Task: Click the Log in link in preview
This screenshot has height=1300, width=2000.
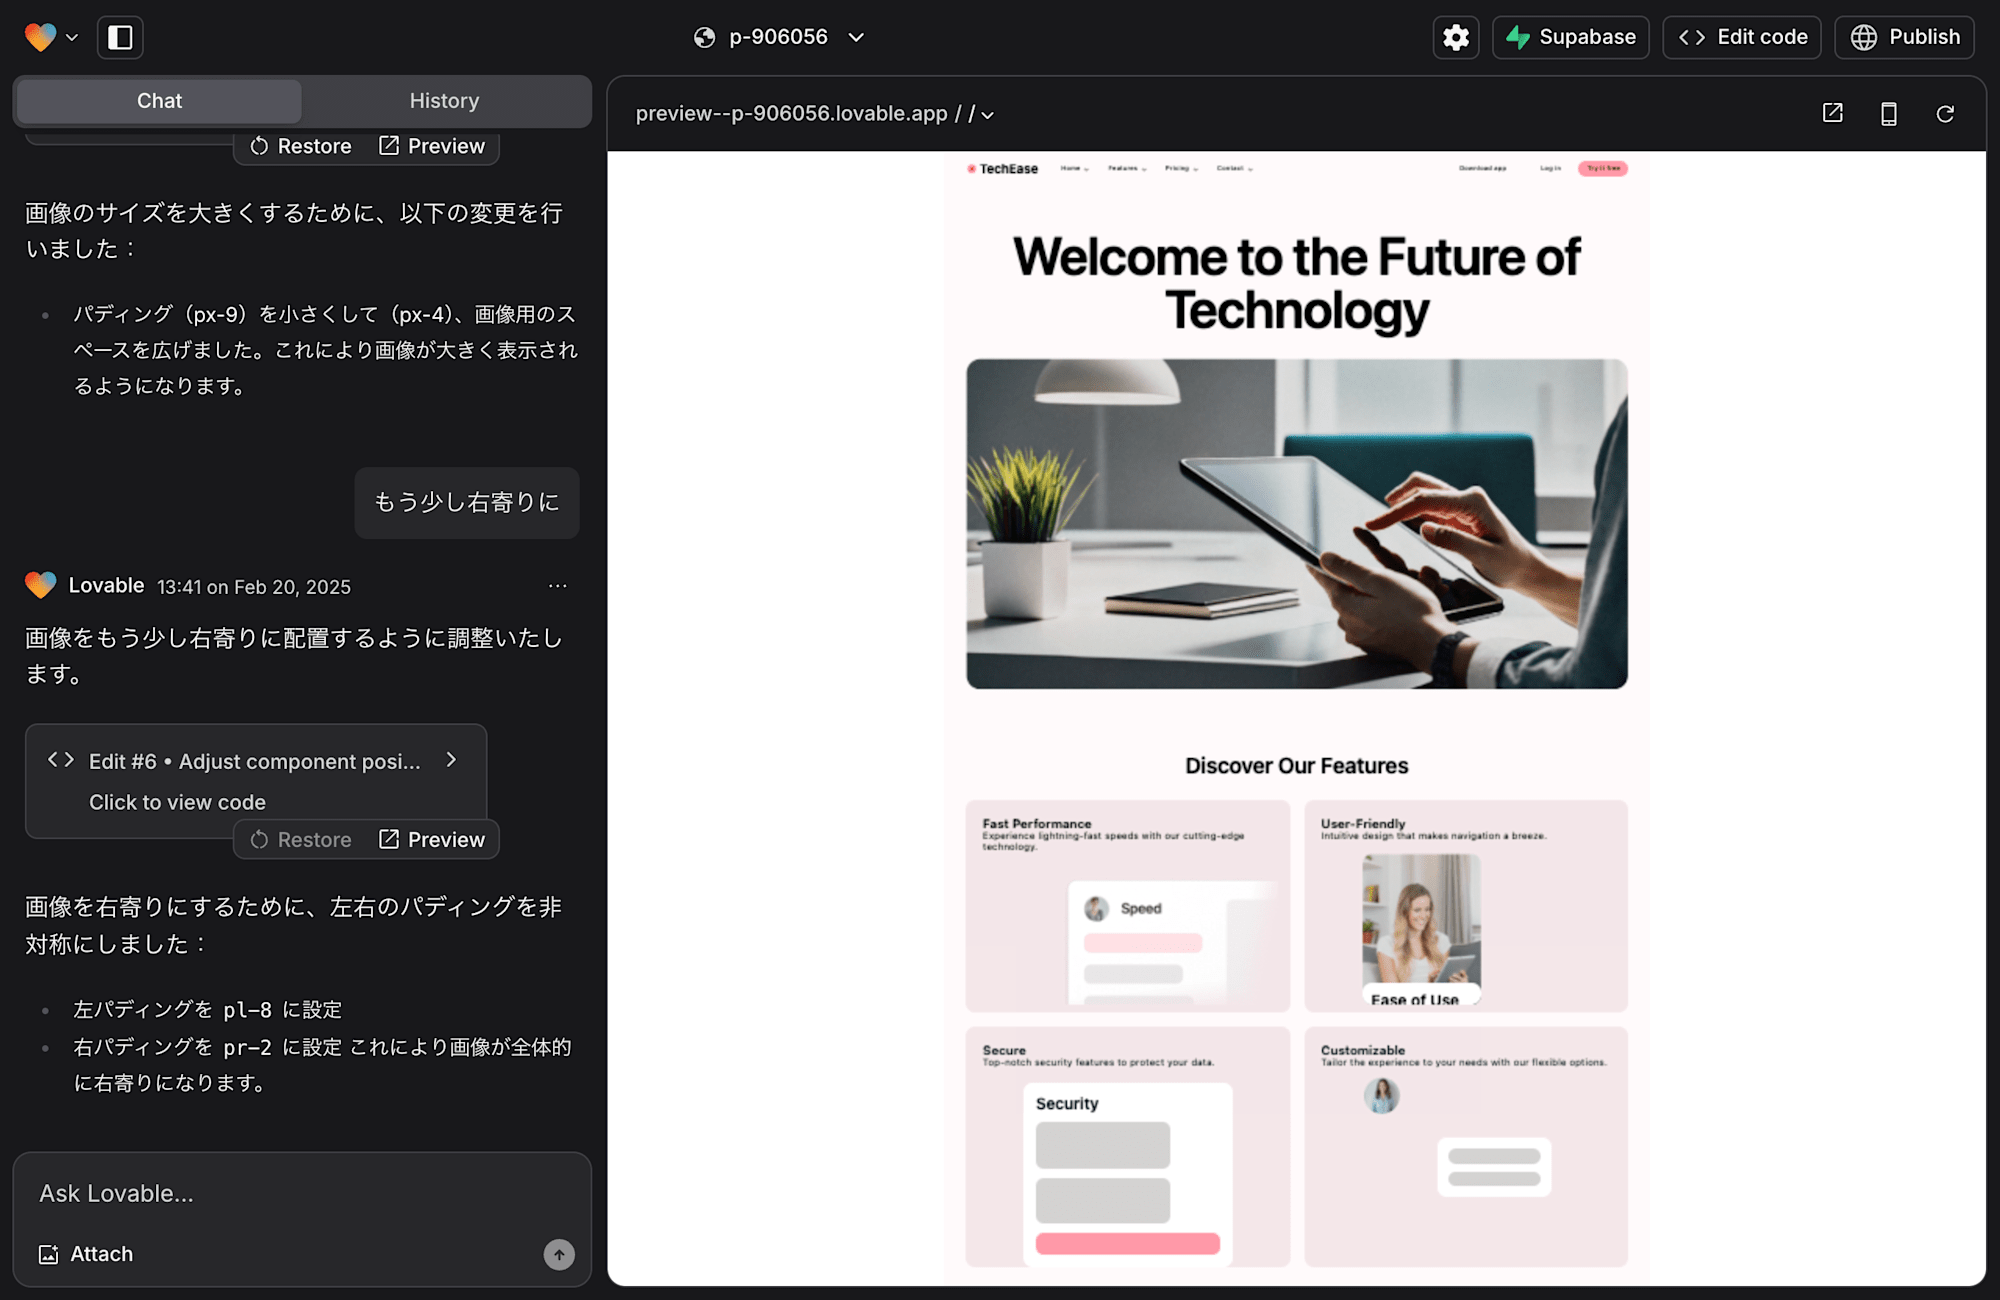Action: click(x=1550, y=169)
